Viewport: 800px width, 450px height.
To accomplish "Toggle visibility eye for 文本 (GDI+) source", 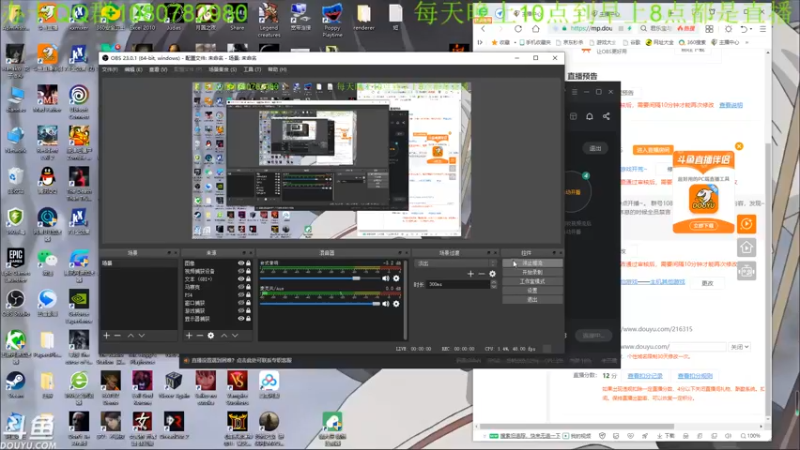I will [x=241, y=279].
